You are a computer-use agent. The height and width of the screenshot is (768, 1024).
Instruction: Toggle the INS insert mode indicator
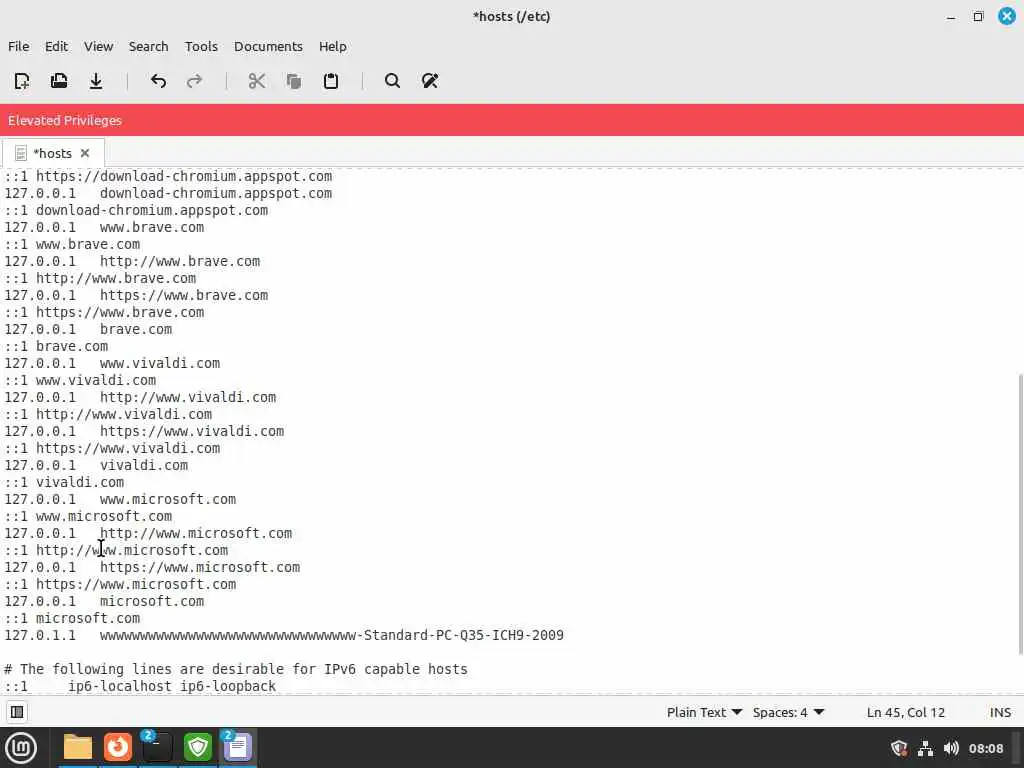point(1000,712)
